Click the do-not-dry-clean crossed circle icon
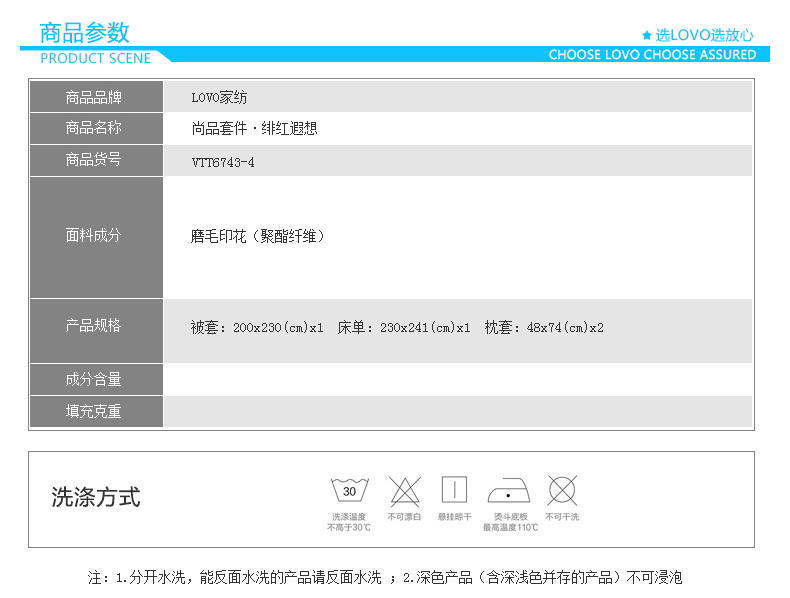Image resolution: width=790 pixels, height=598 pixels. 562,490
